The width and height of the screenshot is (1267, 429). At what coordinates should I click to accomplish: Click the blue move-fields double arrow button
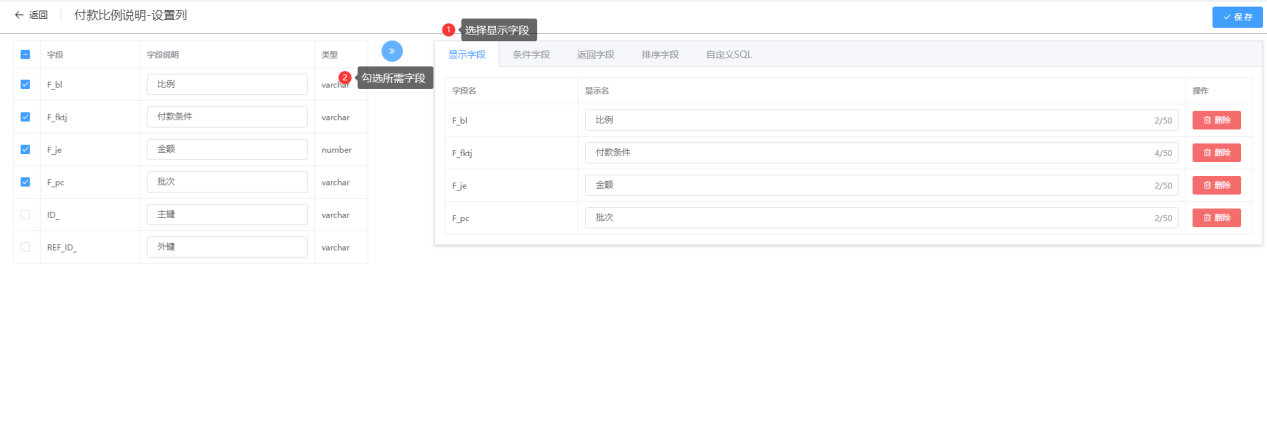tap(392, 51)
